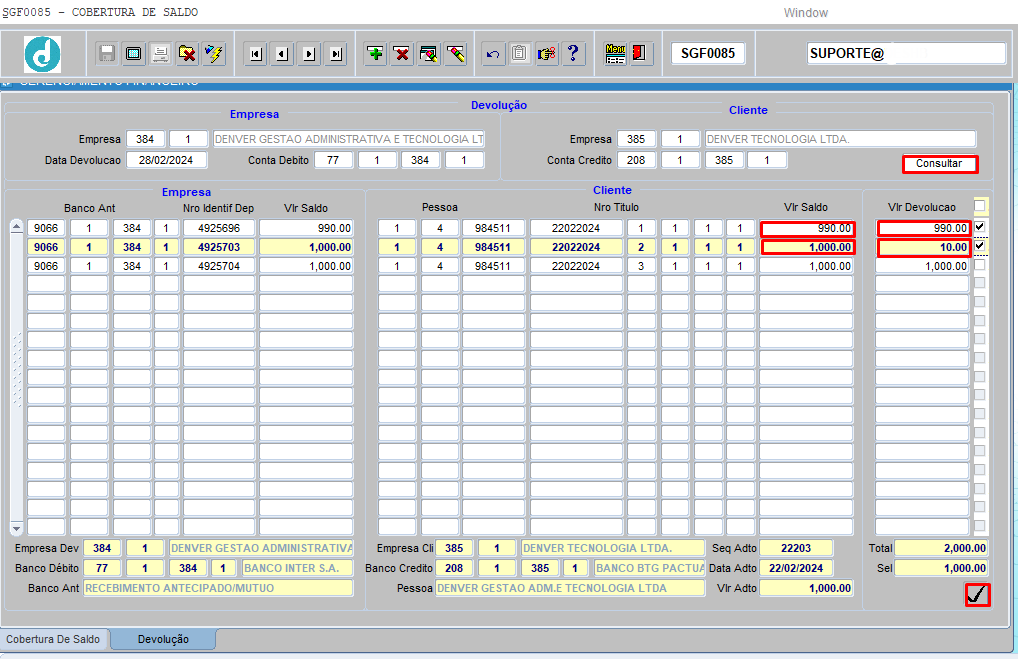Screen dimensions: 1018x659
Task: Click the Vlr Devolucao field showing 10.00
Action: coord(923,247)
